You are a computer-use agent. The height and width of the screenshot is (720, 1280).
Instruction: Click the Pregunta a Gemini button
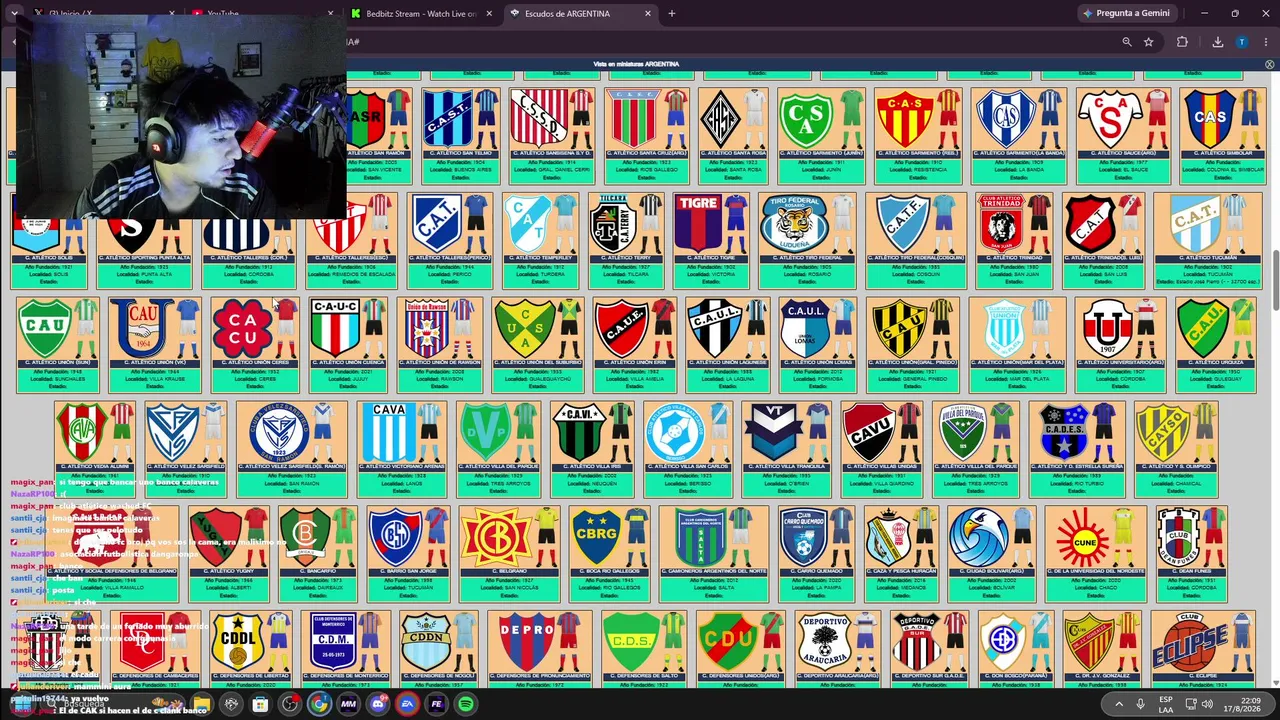(1127, 14)
